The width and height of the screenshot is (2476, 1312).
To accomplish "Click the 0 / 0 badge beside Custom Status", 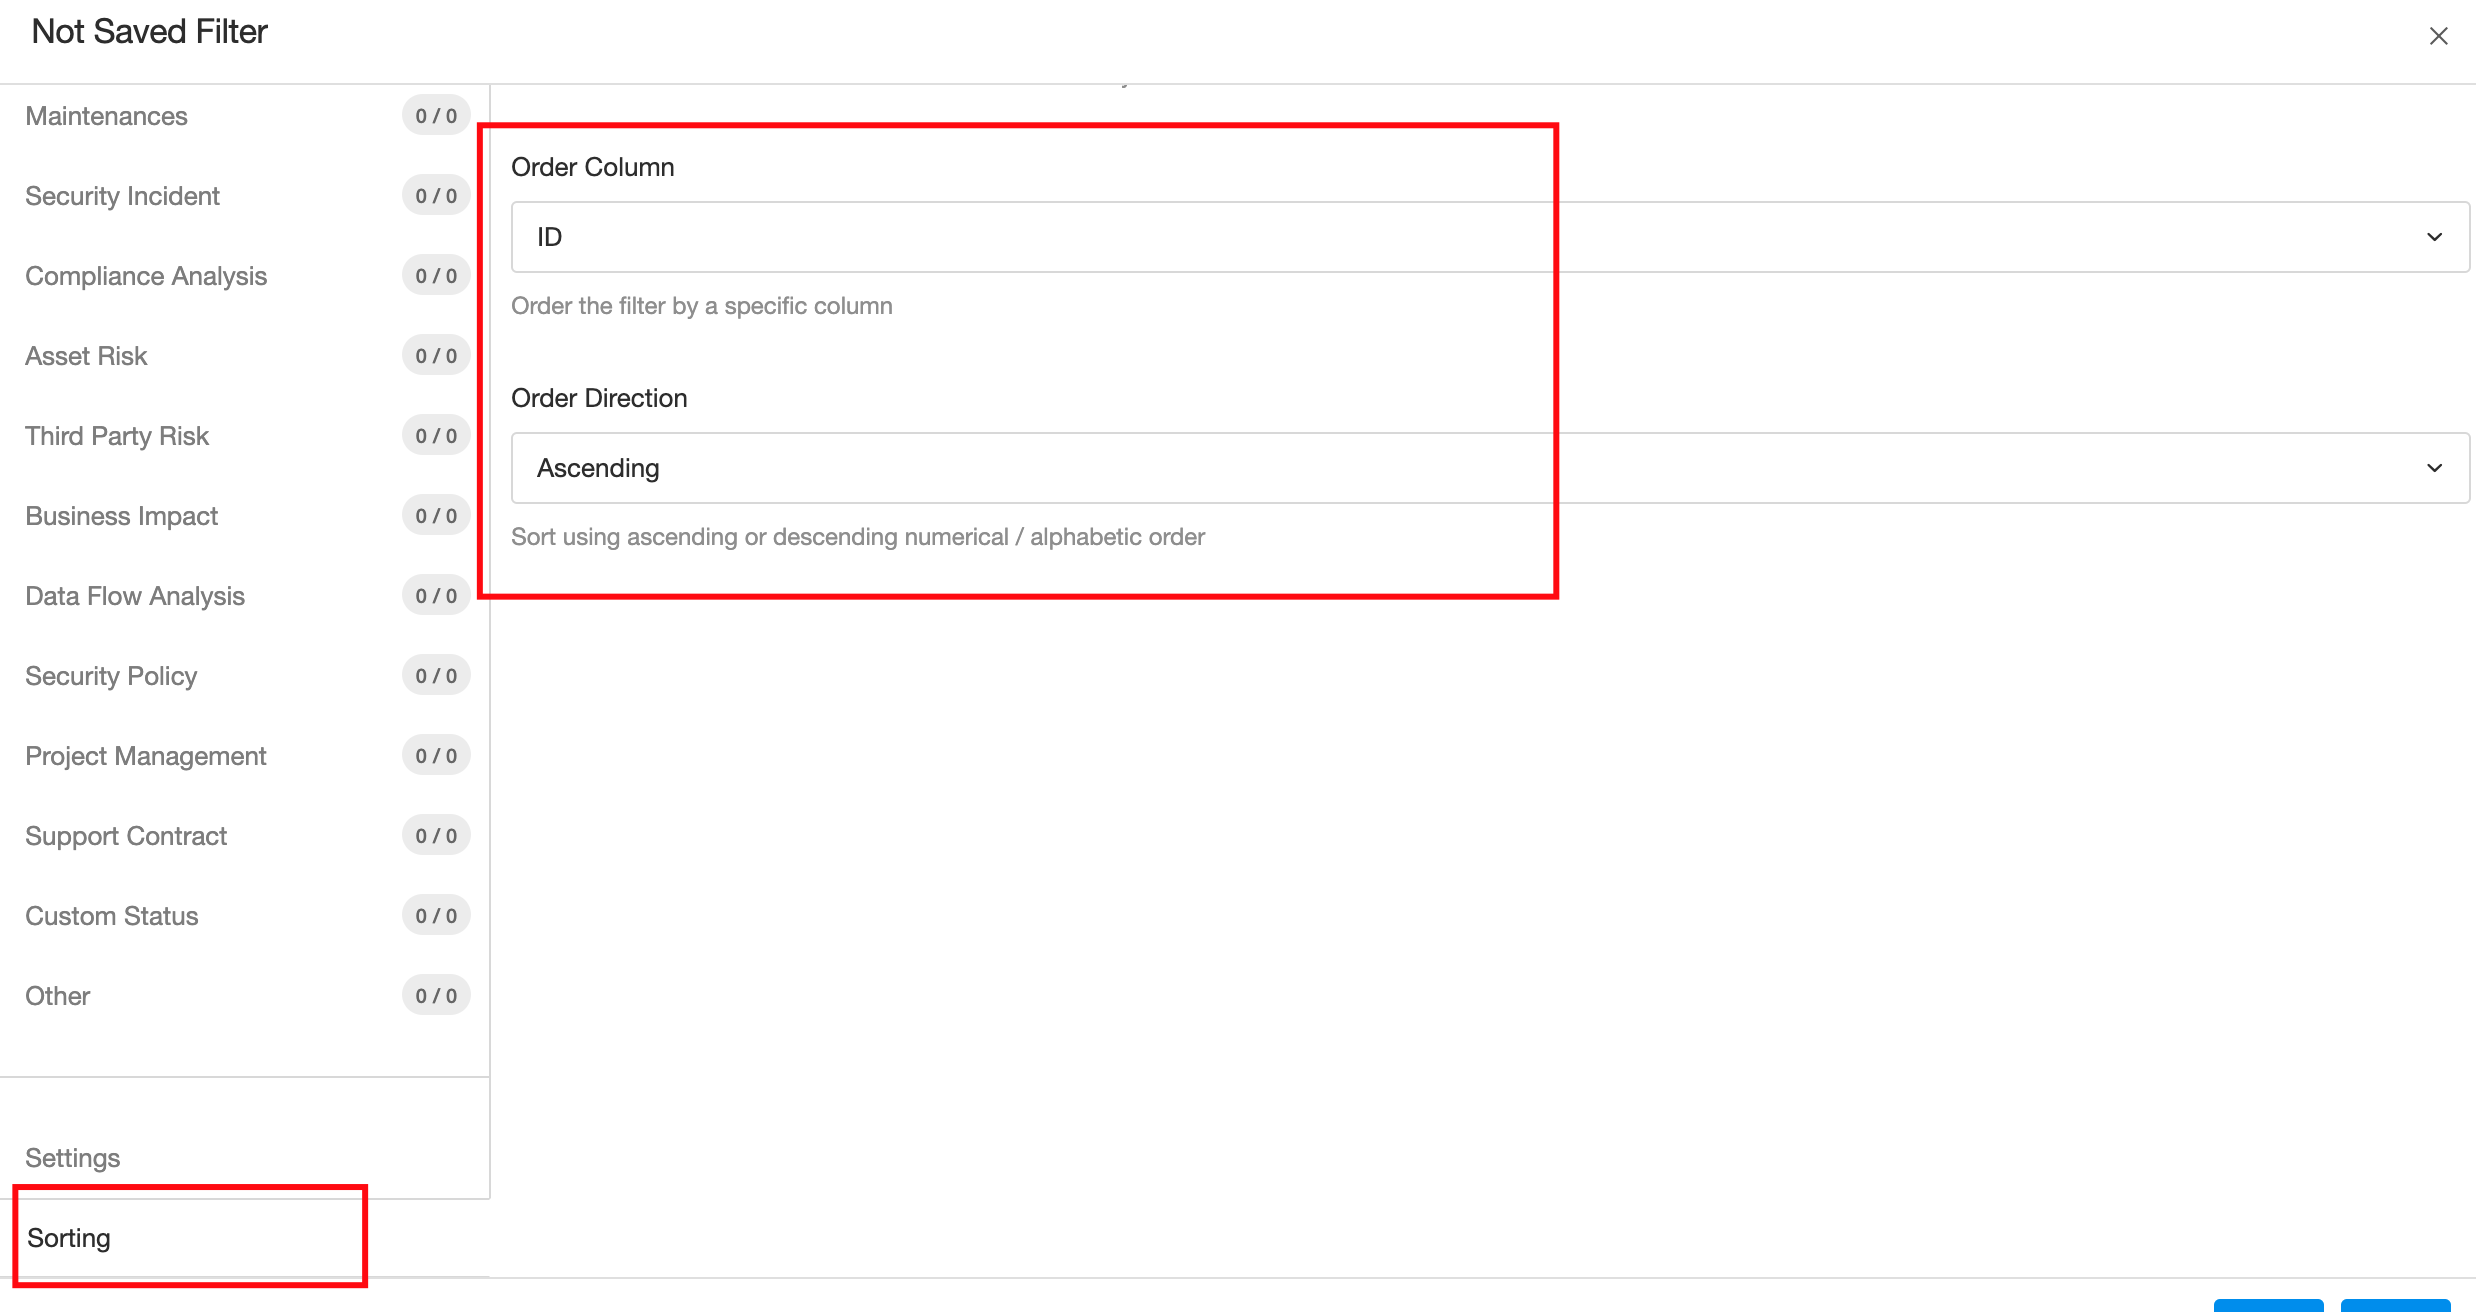I will (x=436, y=916).
